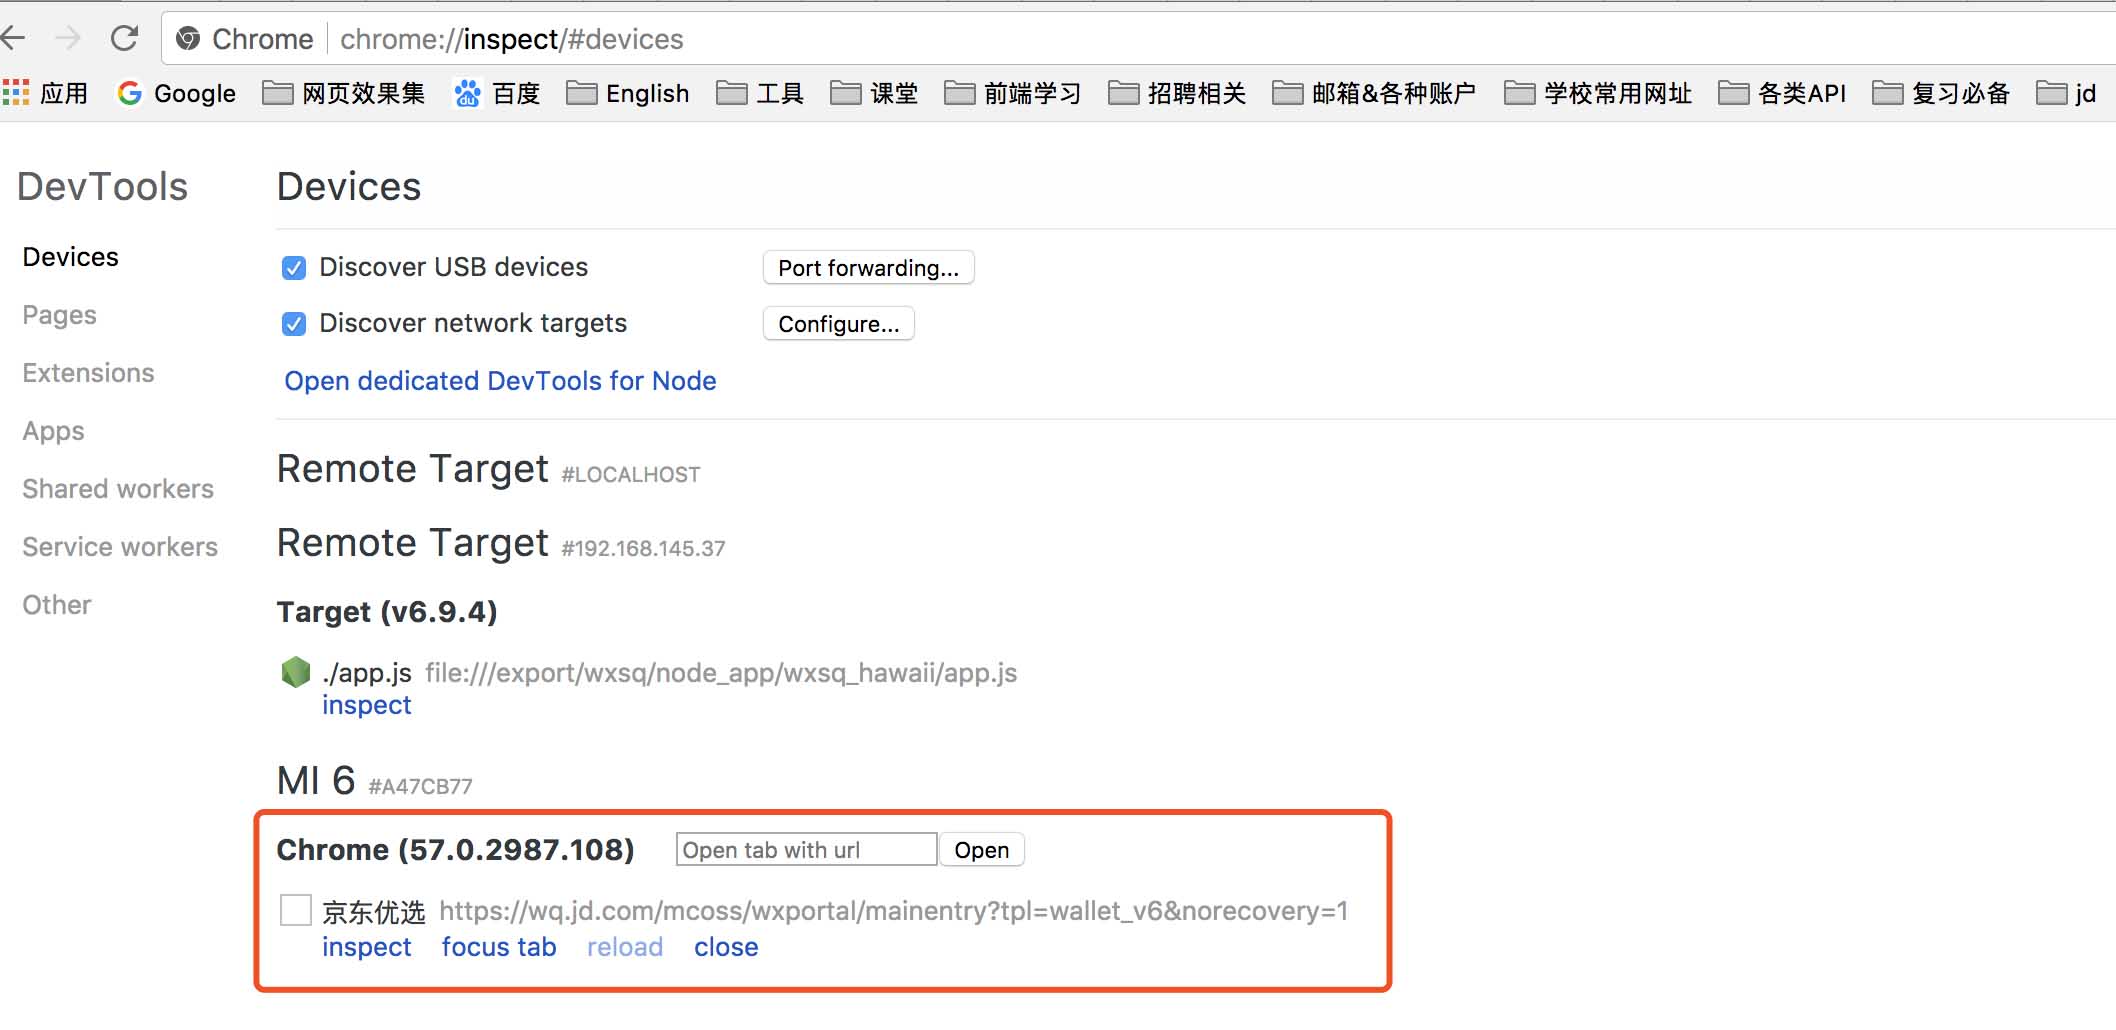2116x1030 pixels.
Task: Click the #192.168.145.37 remote target label
Action: coord(643,548)
